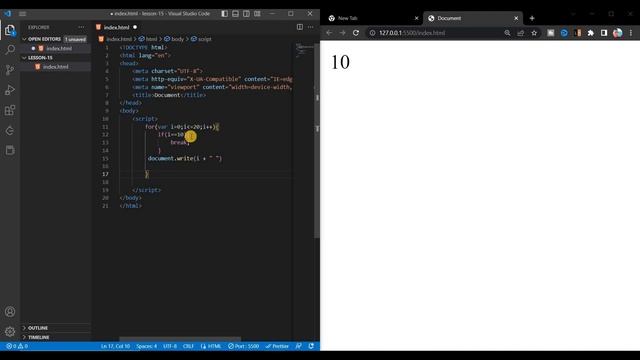Click the editor horizontal scrollbar
This screenshot has height=360, width=640.
tap(180, 339)
